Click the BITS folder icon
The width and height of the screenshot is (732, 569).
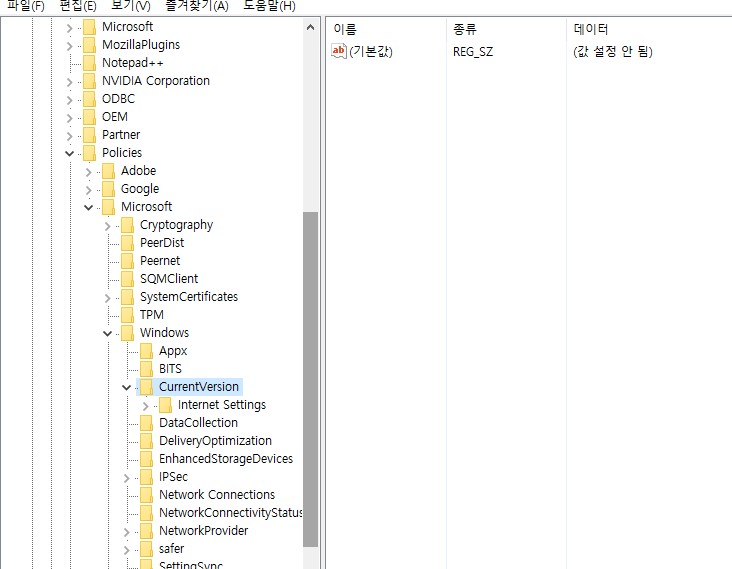pos(146,369)
